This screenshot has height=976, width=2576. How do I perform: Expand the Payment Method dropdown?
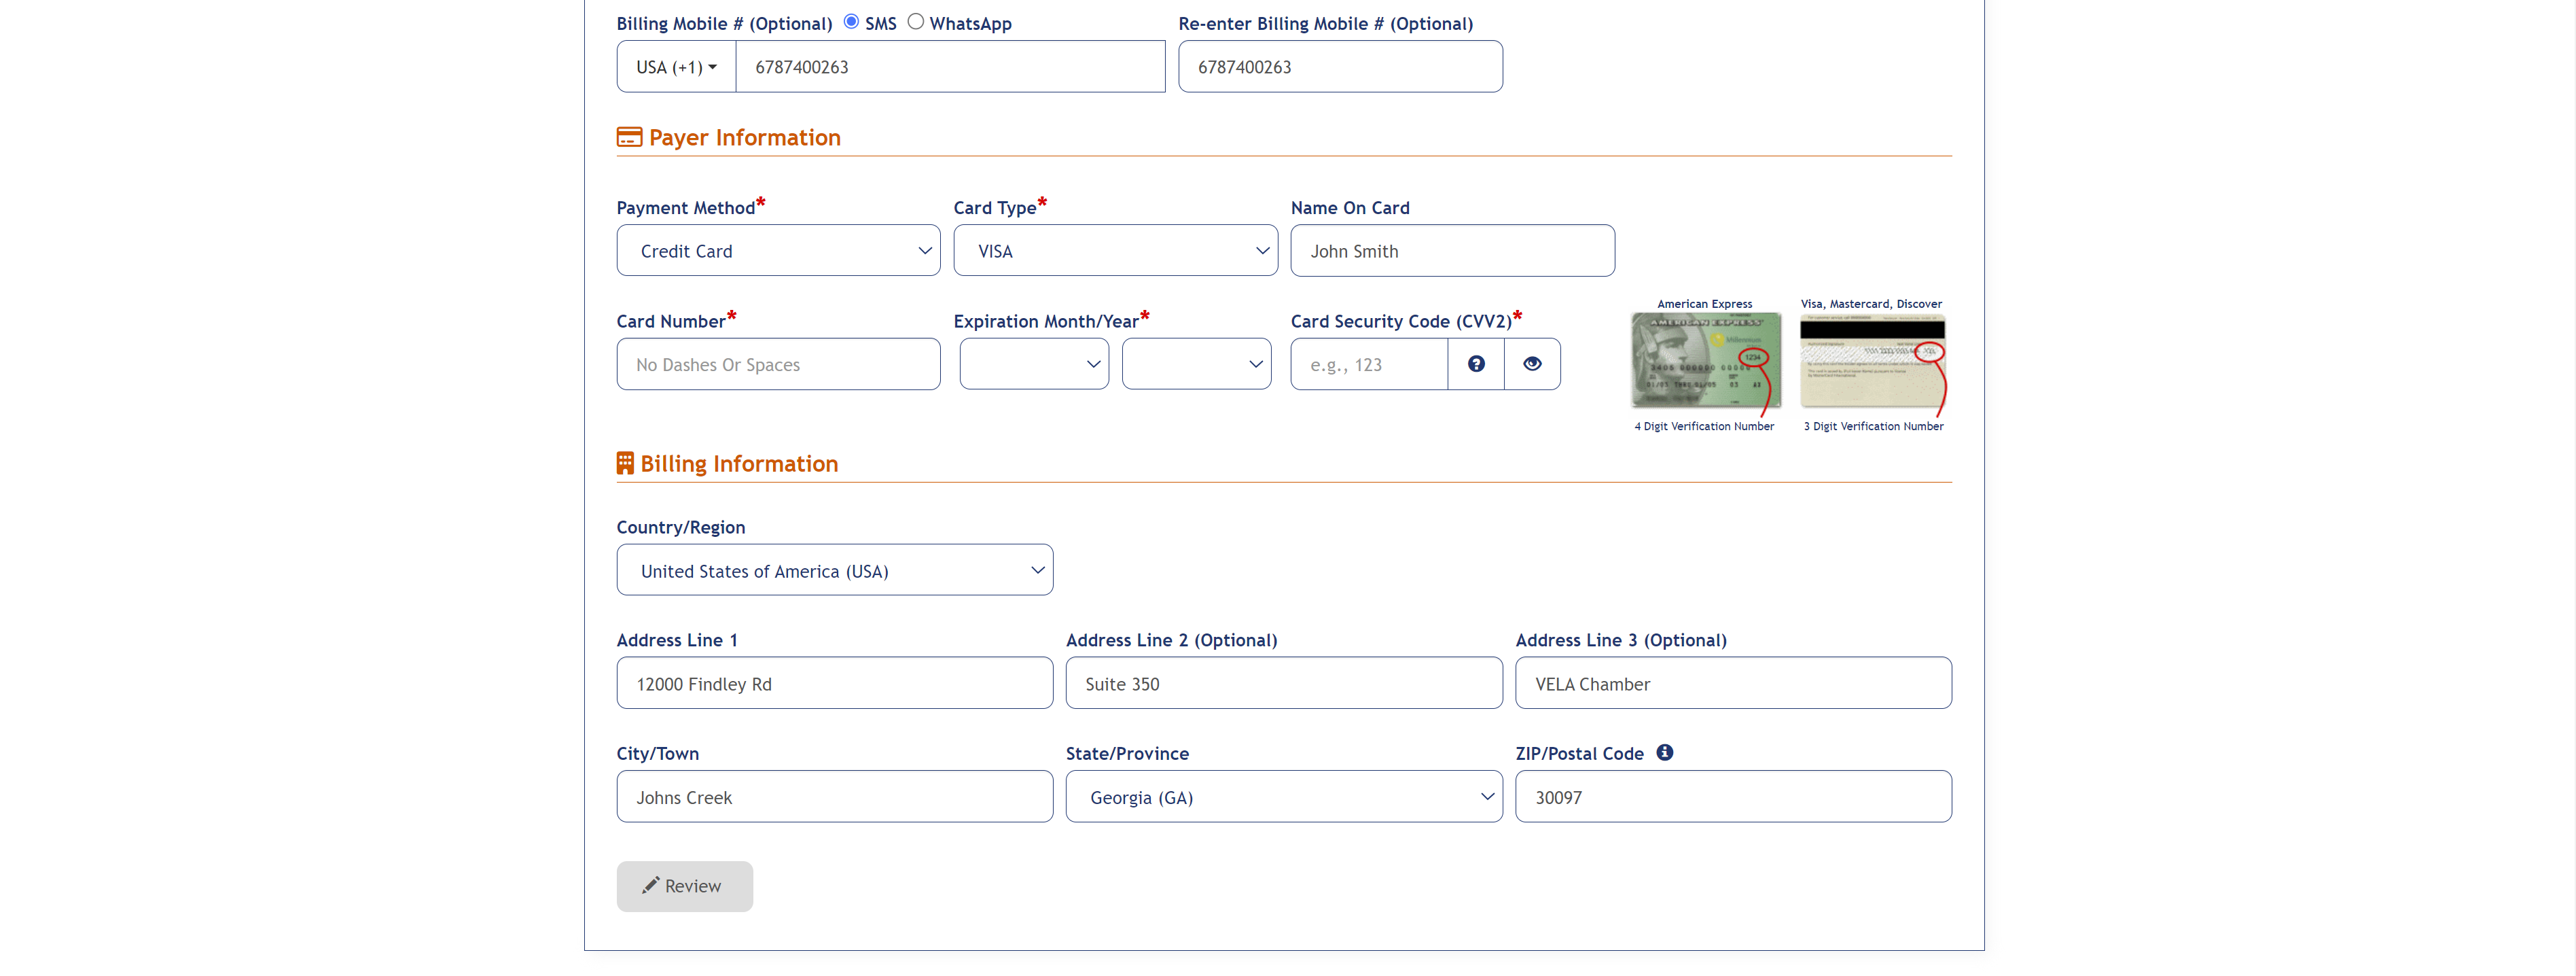779,249
